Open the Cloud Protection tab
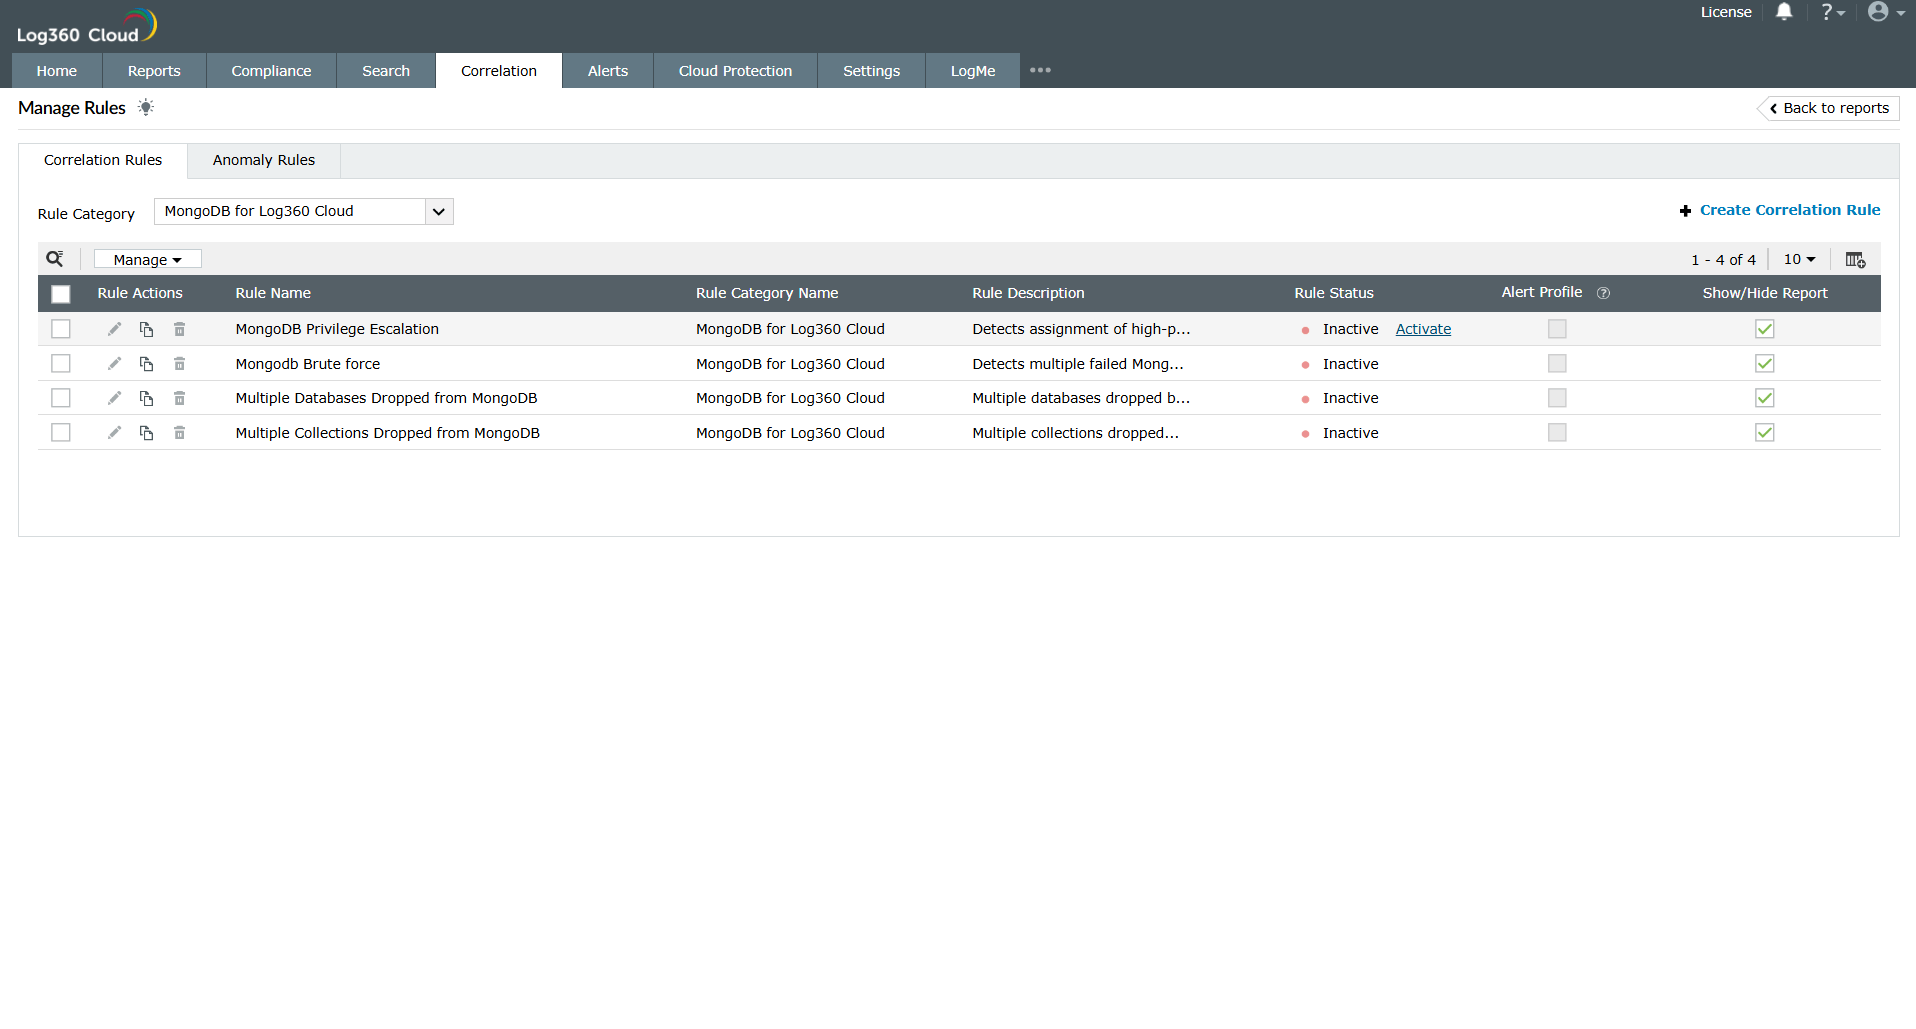Image resolution: width=1916 pixels, height=1029 pixels. pyautogui.click(x=734, y=70)
